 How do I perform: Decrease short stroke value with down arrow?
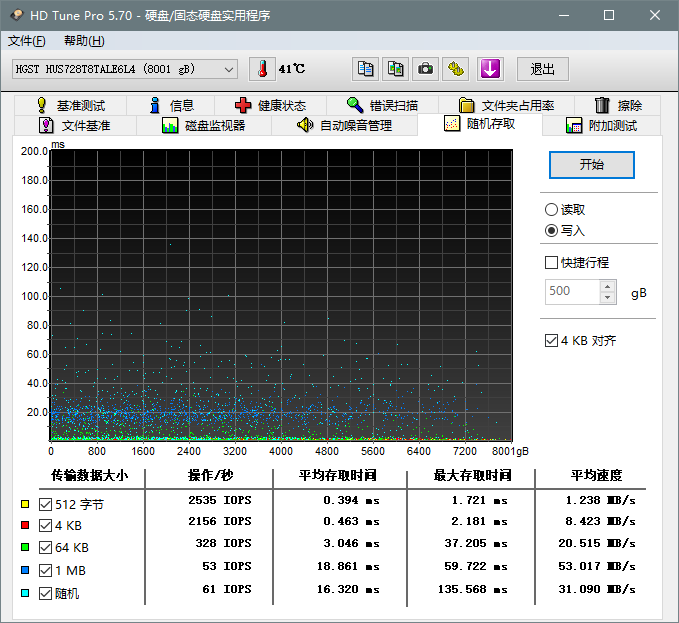pyautogui.click(x=608, y=297)
